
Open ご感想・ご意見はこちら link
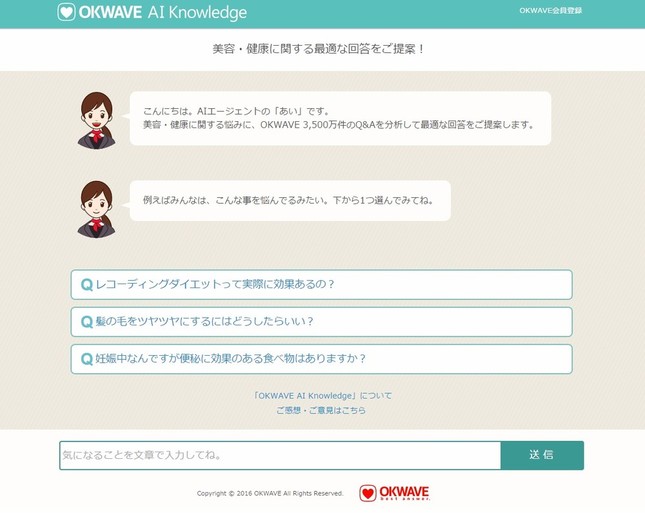(x=321, y=410)
